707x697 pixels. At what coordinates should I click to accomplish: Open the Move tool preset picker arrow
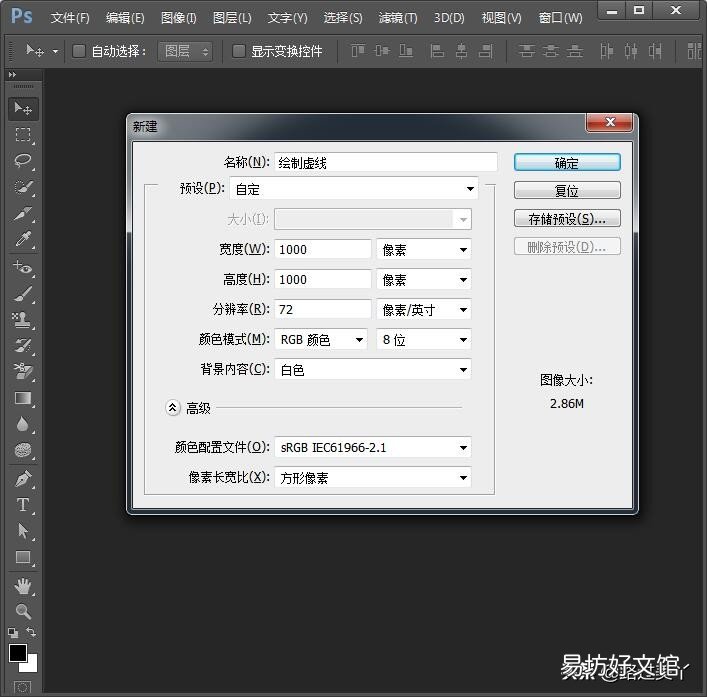click(x=55, y=51)
